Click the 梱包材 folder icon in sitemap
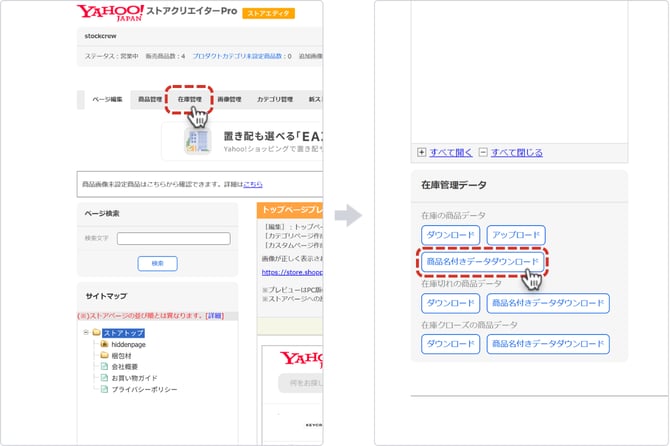This screenshot has height=446, width=670. [103, 355]
